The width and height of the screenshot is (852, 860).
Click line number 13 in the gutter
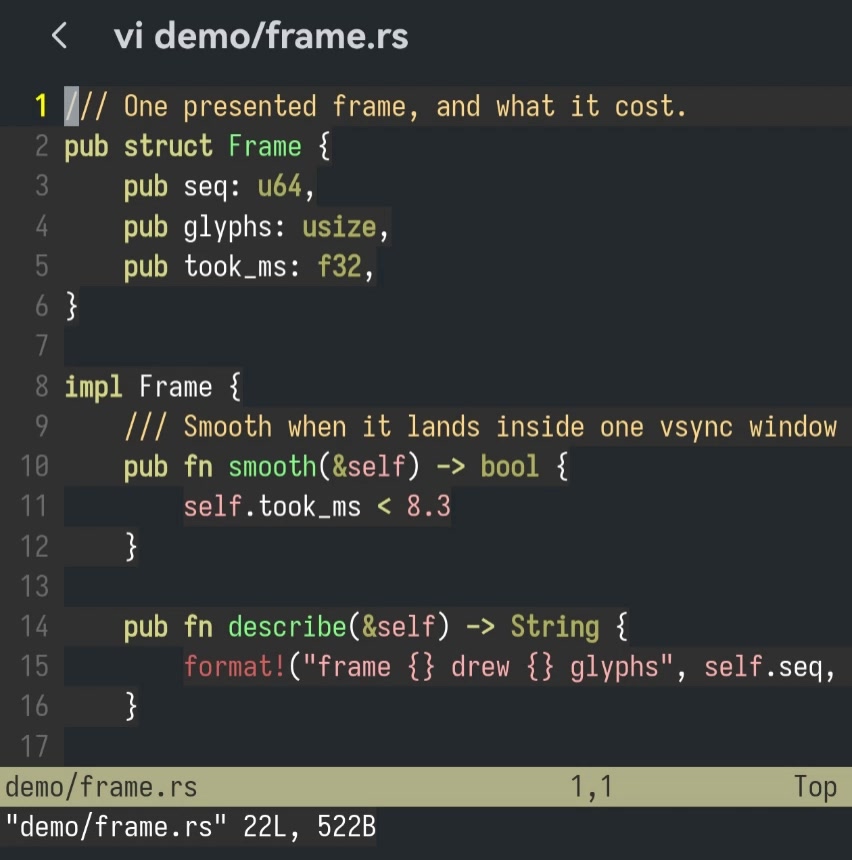coord(35,586)
